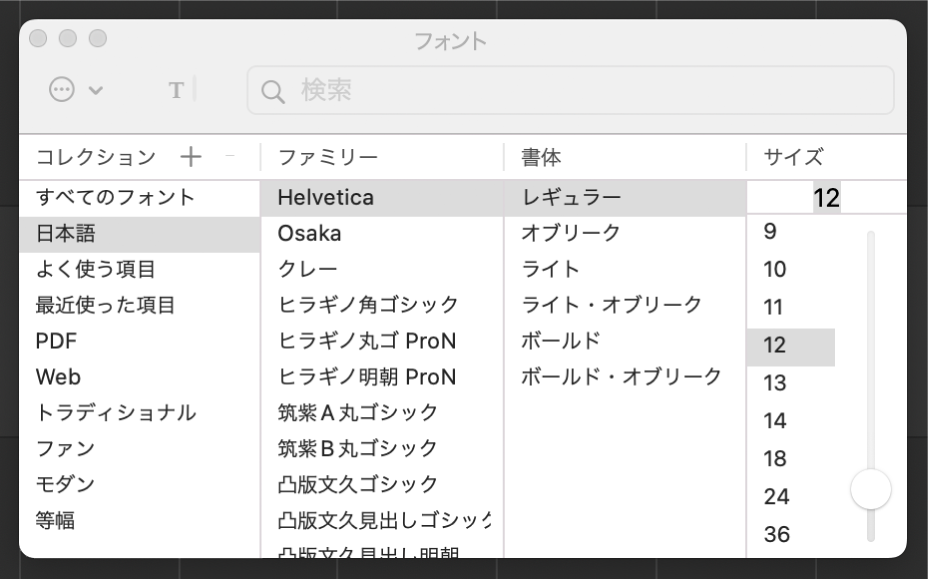Click the T text preview icon
Screen dimensions: 928x580
click(x=176, y=90)
